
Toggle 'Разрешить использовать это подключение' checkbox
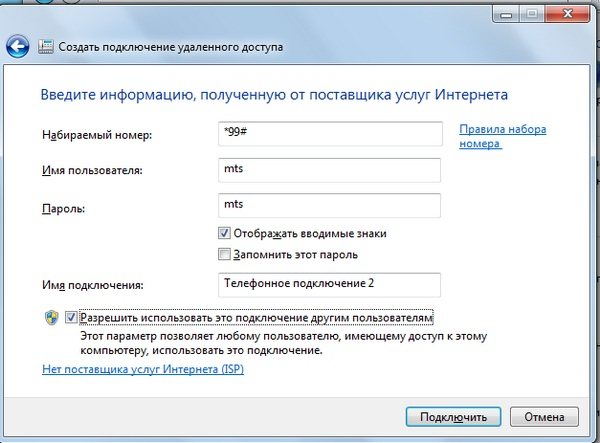71,317
